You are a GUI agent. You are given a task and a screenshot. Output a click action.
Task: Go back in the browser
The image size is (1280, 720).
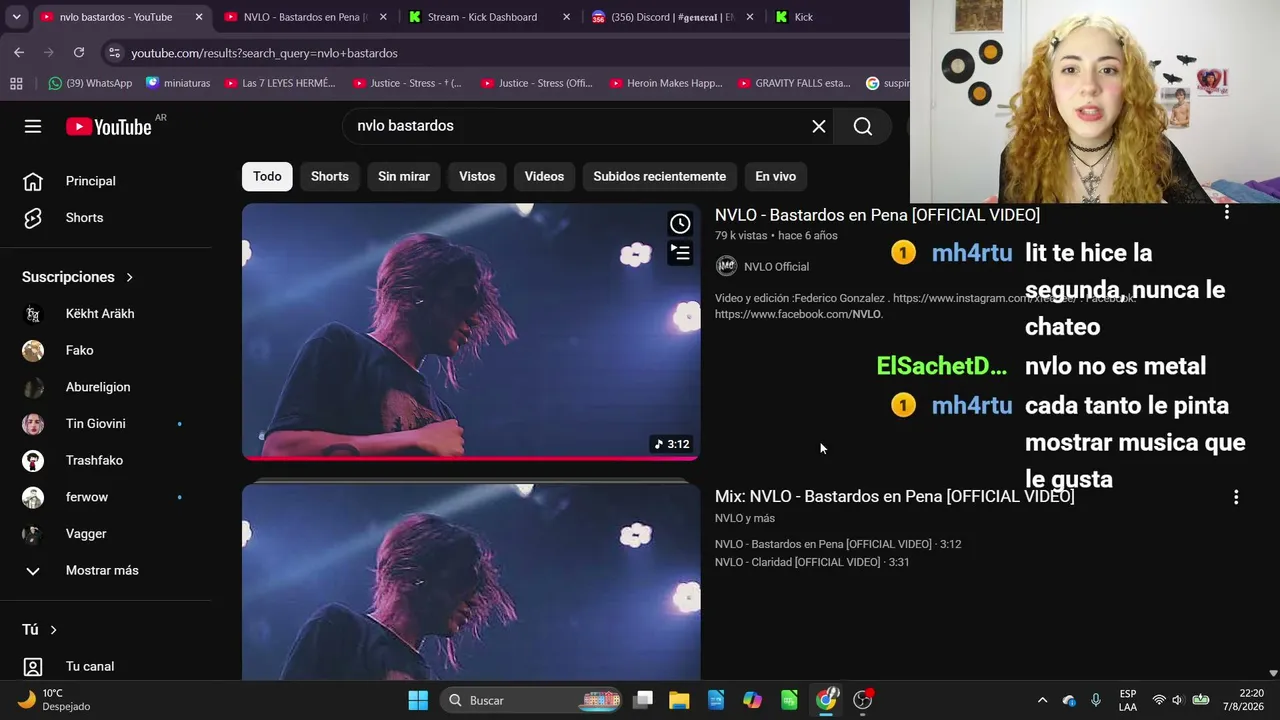pyautogui.click(x=19, y=52)
